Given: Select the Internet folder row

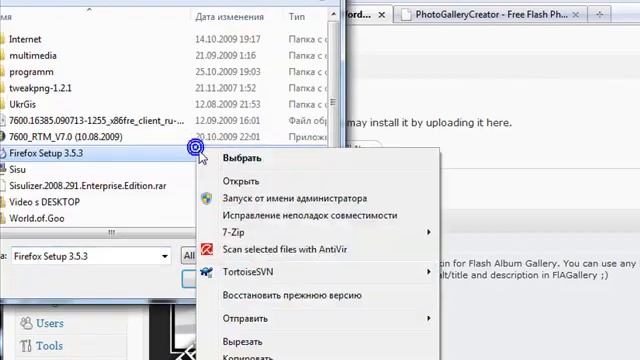Looking at the screenshot, I should click(163, 39).
